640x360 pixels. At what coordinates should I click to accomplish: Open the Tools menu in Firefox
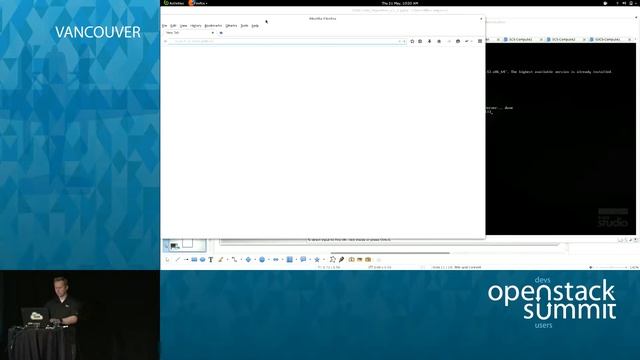coord(244,26)
